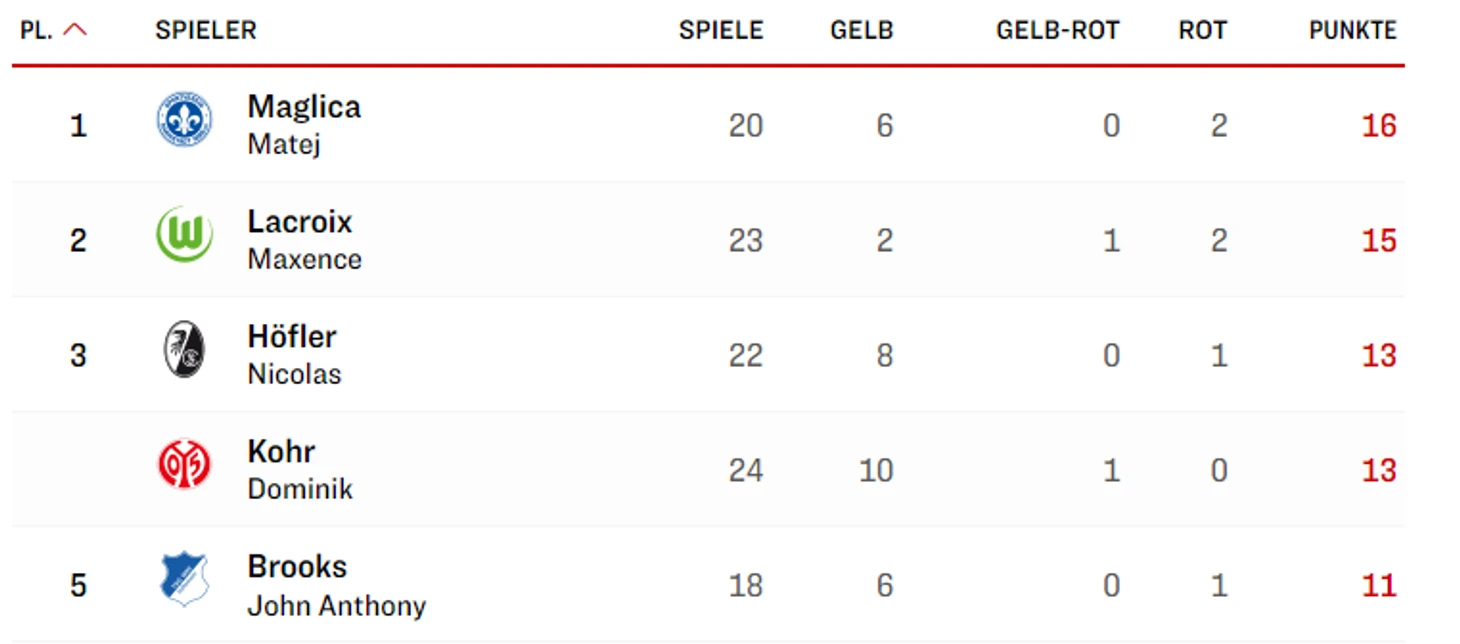Click the Wolfsburg logo next to Lacroix
The height and width of the screenshot is (644, 1460).
[x=184, y=235]
